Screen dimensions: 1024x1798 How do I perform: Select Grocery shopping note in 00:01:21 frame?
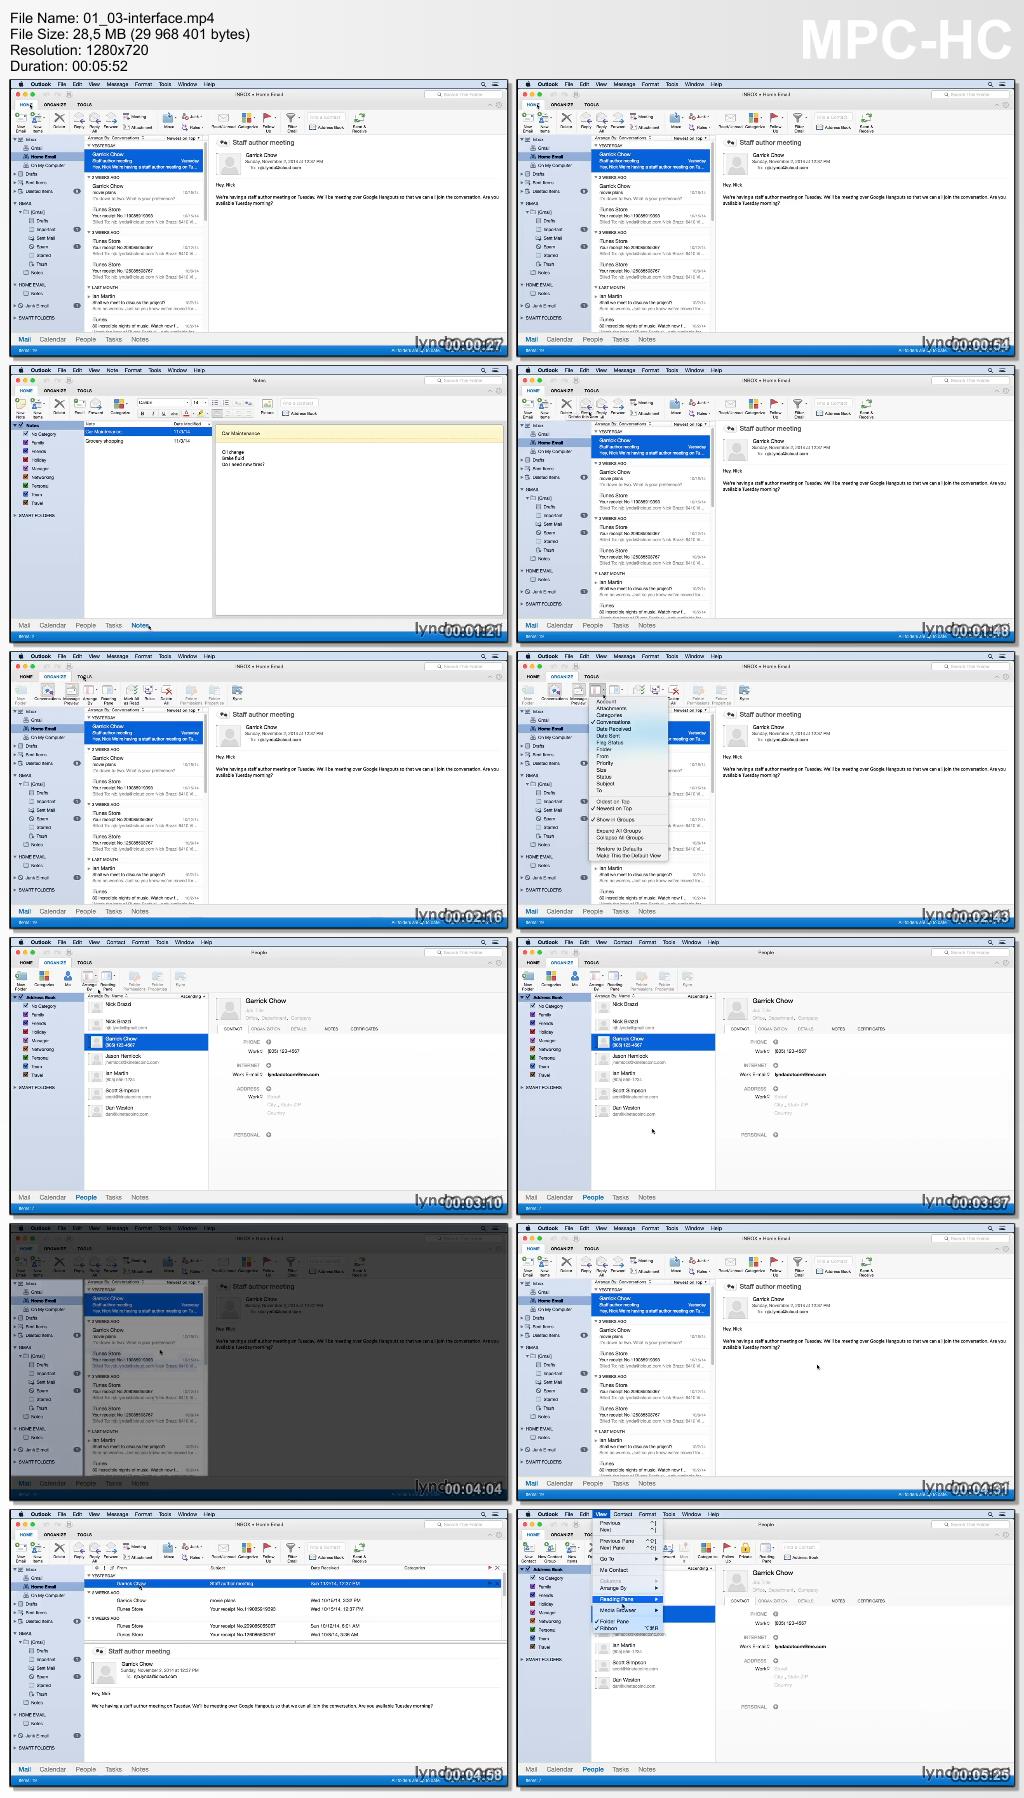click(147, 440)
